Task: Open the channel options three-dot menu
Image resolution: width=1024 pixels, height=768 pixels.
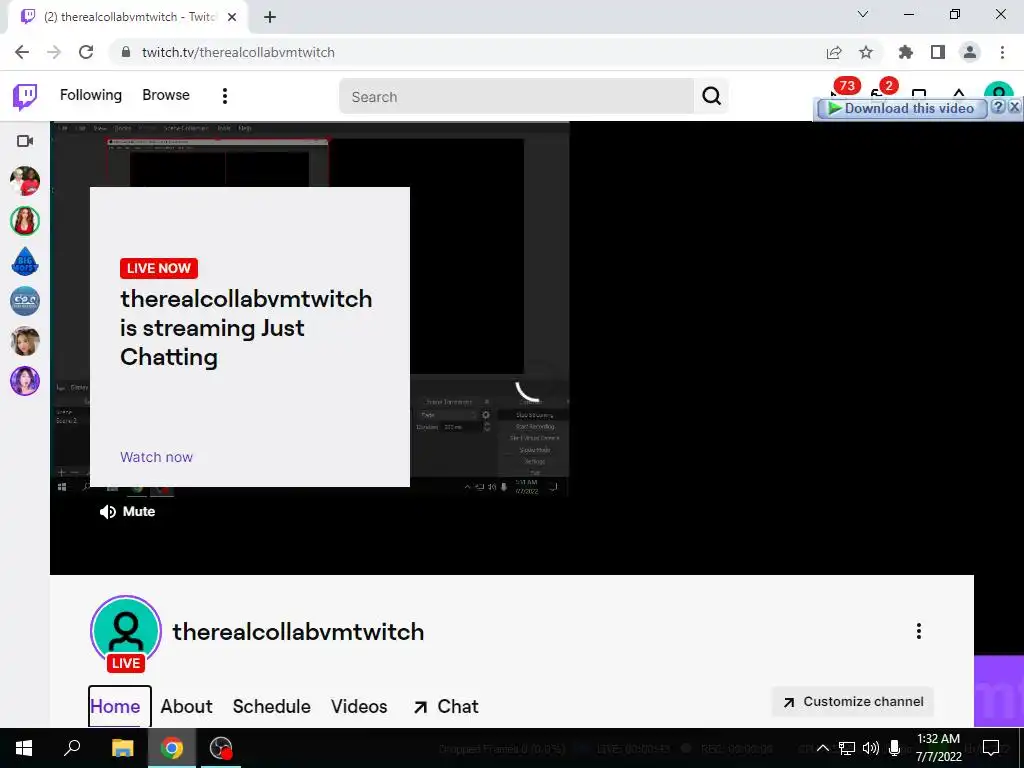Action: tap(918, 631)
